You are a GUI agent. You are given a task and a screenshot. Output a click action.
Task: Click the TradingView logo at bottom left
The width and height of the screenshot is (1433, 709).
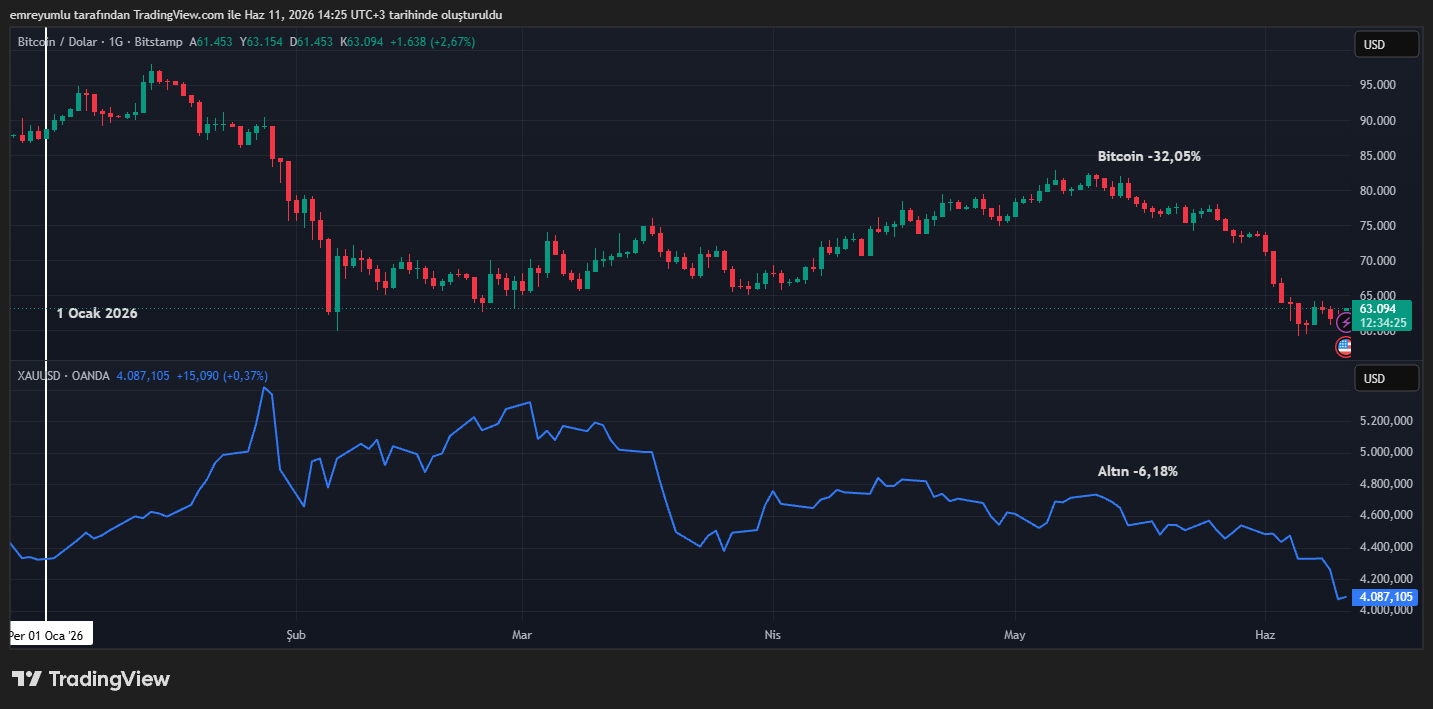pyautogui.click(x=91, y=679)
